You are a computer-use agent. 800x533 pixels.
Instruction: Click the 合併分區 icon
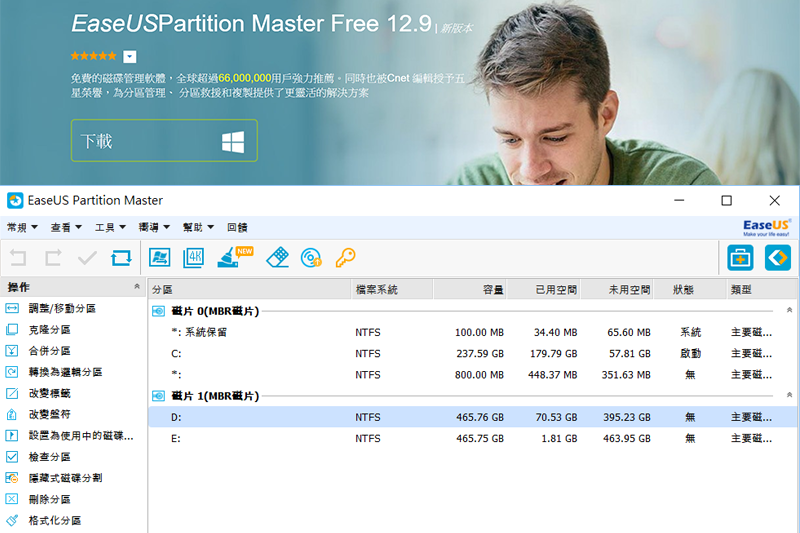12,350
